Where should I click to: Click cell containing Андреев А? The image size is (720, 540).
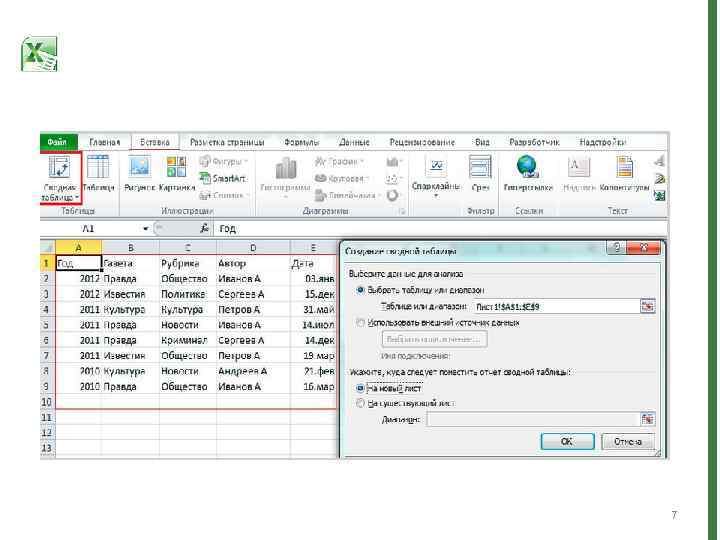click(253, 371)
